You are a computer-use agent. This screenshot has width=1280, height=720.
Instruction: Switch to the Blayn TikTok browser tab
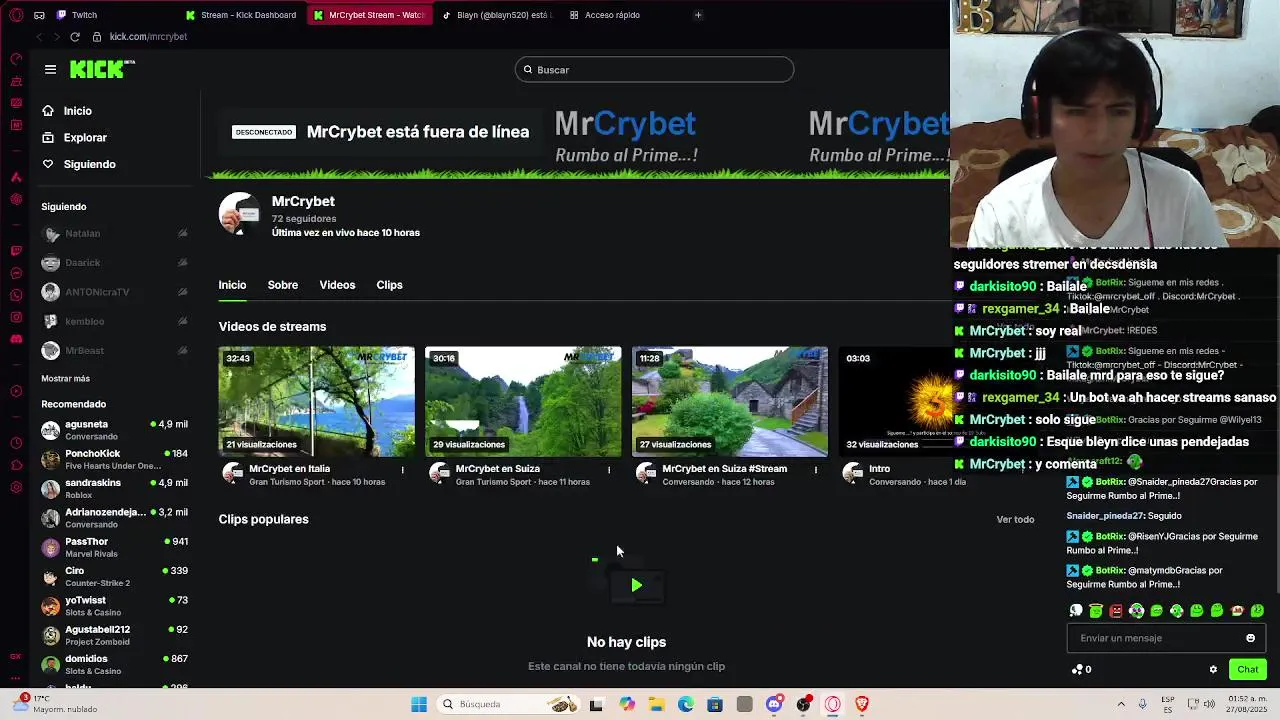(x=496, y=15)
